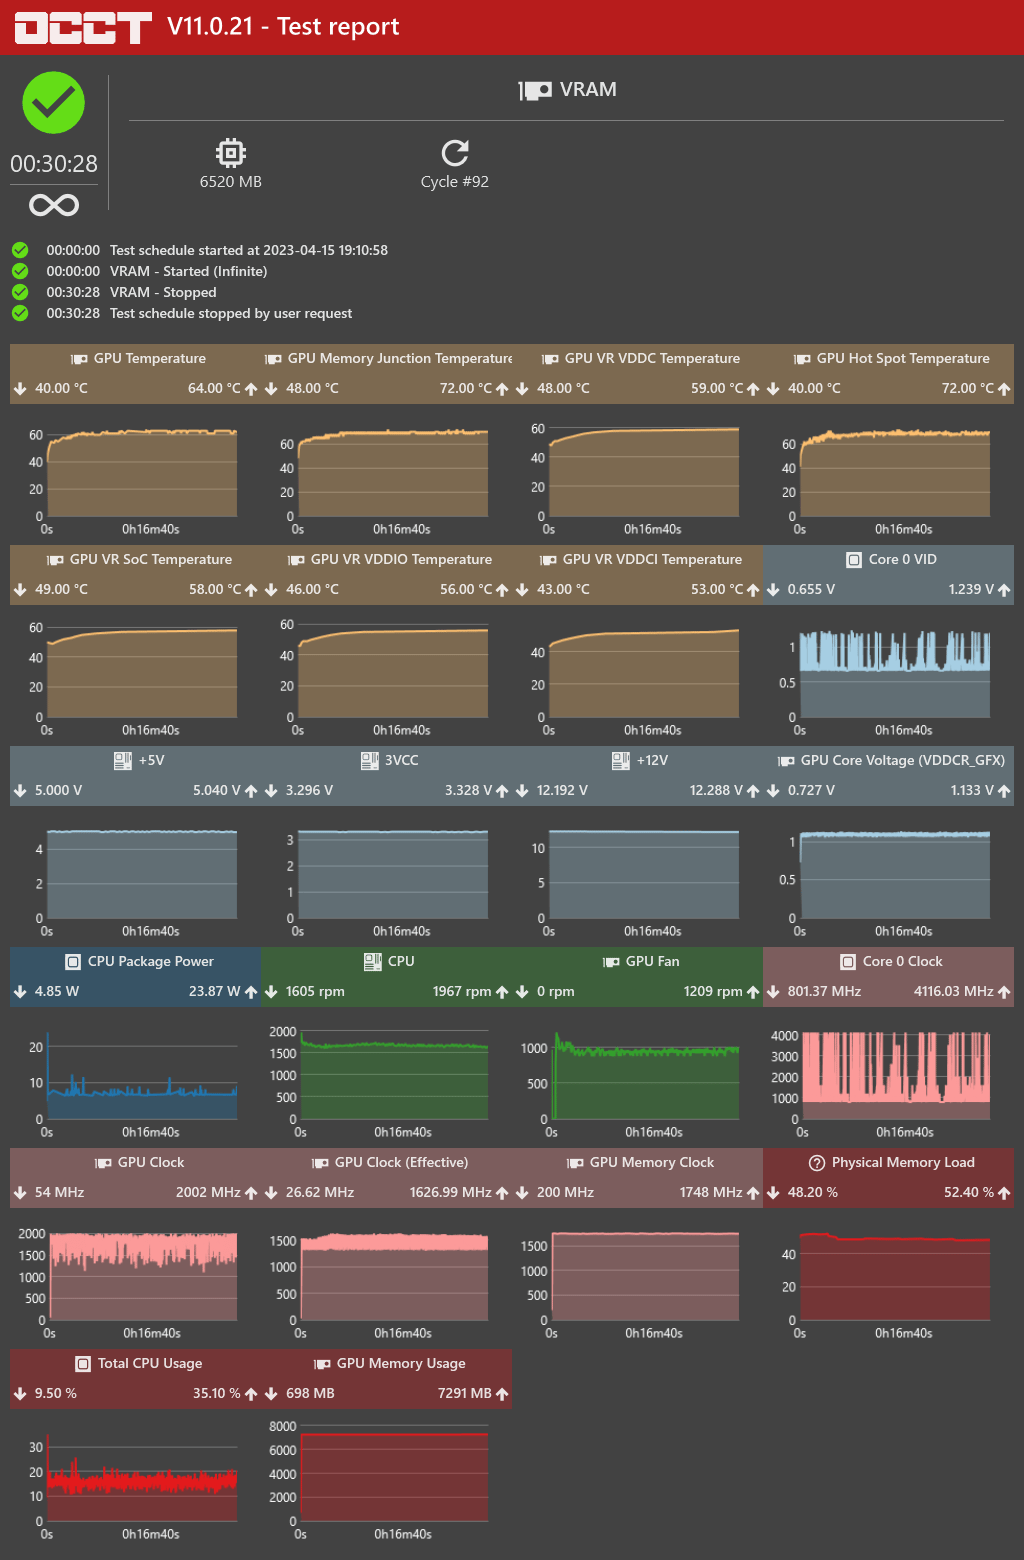Click the chip icon above 6520 MB
This screenshot has width=1024, height=1560.
(231, 153)
